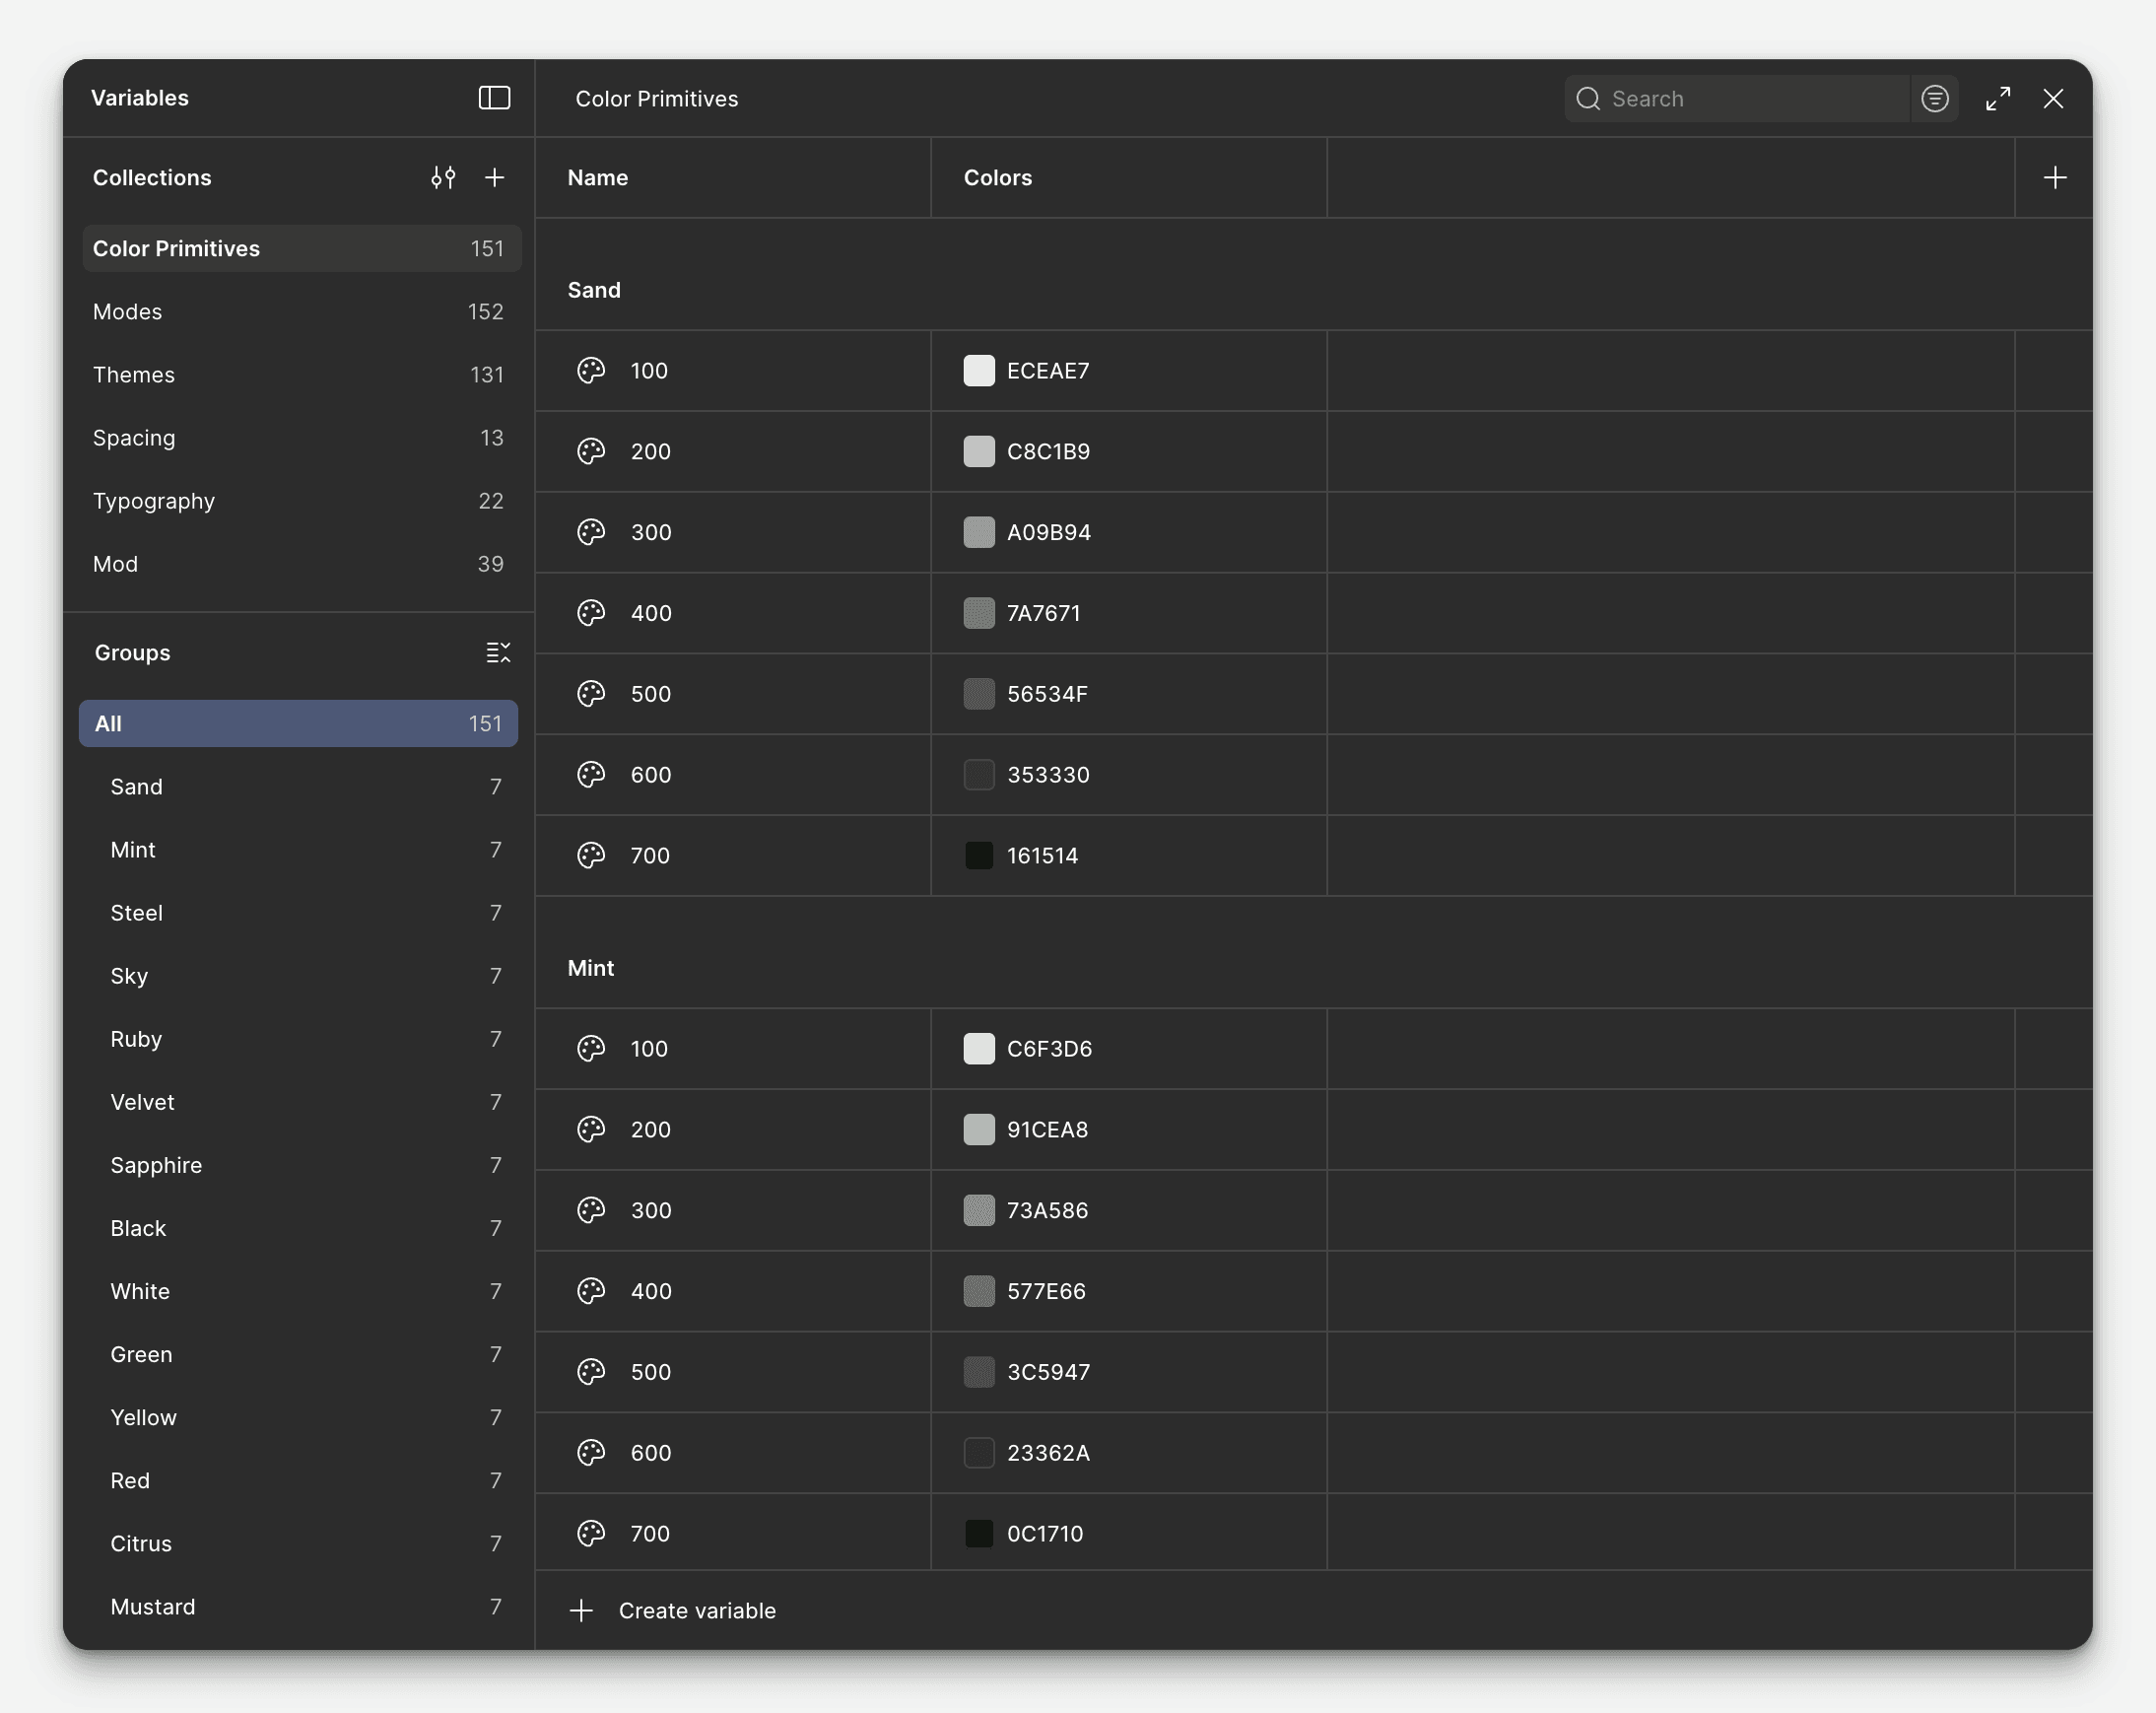Toggle the sidebar panel icon
This screenshot has width=2156, height=1713.
pos(494,98)
